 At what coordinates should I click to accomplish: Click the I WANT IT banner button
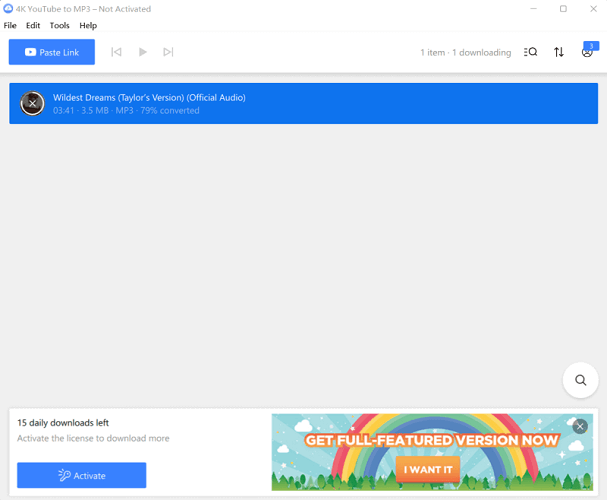428,469
